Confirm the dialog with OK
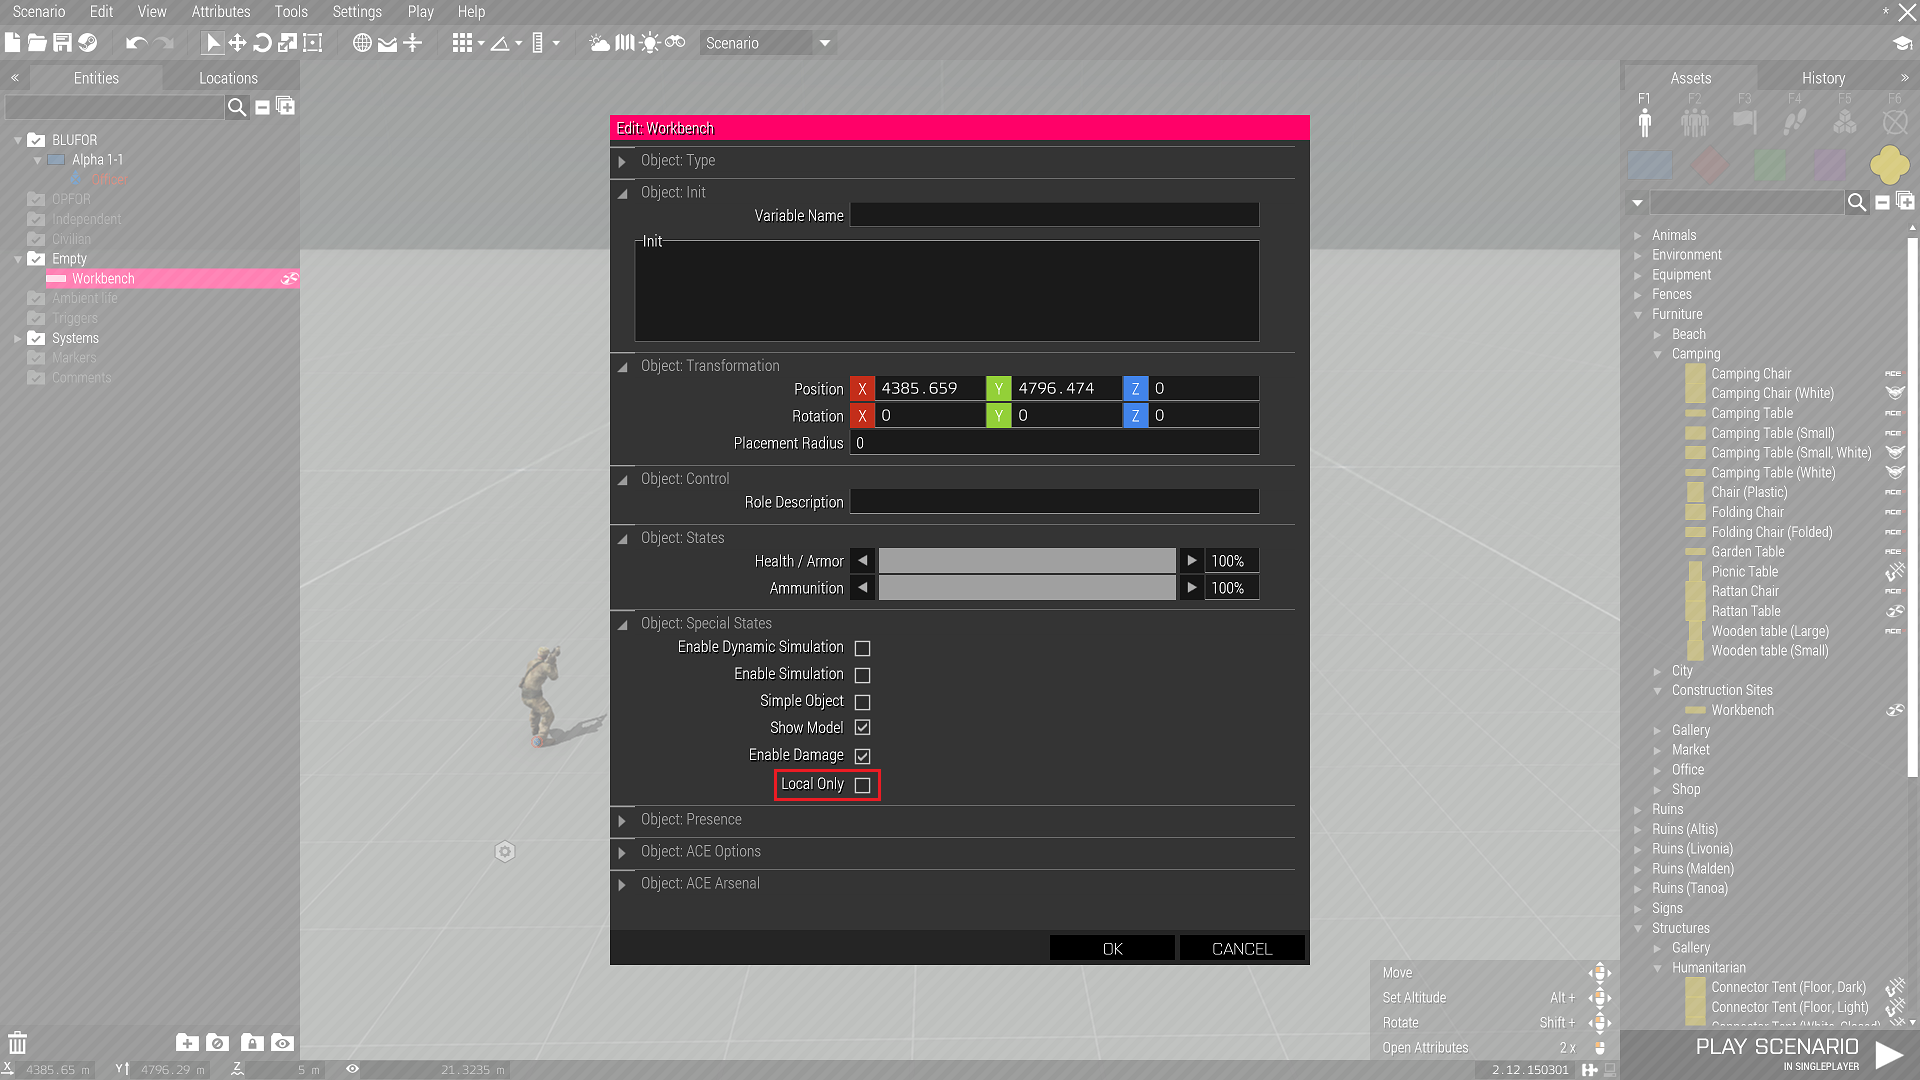The height and width of the screenshot is (1080, 1920). (1112, 948)
